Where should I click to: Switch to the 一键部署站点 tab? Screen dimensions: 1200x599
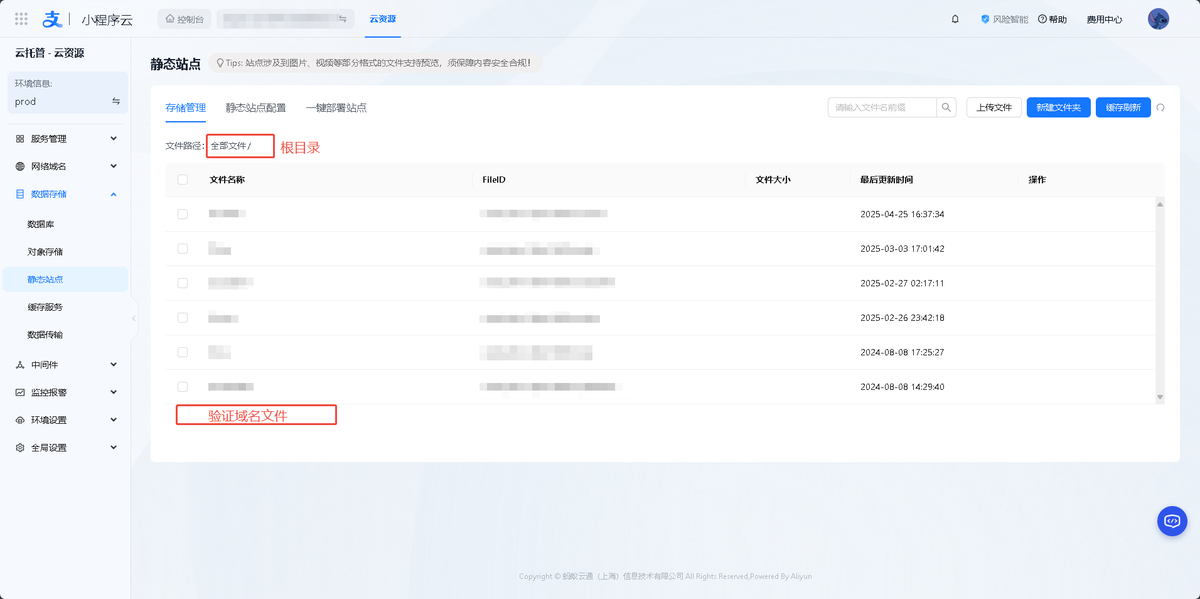(336, 108)
